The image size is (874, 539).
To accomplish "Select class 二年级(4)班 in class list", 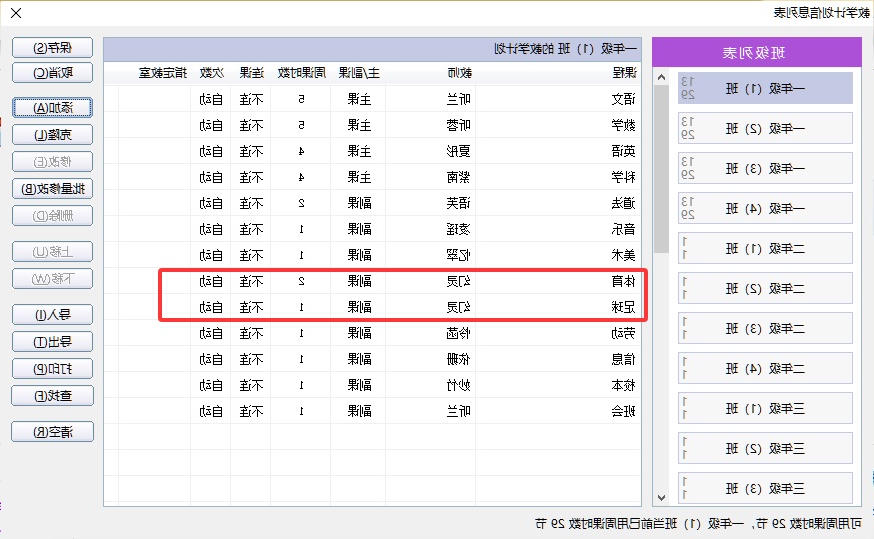I will point(765,368).
